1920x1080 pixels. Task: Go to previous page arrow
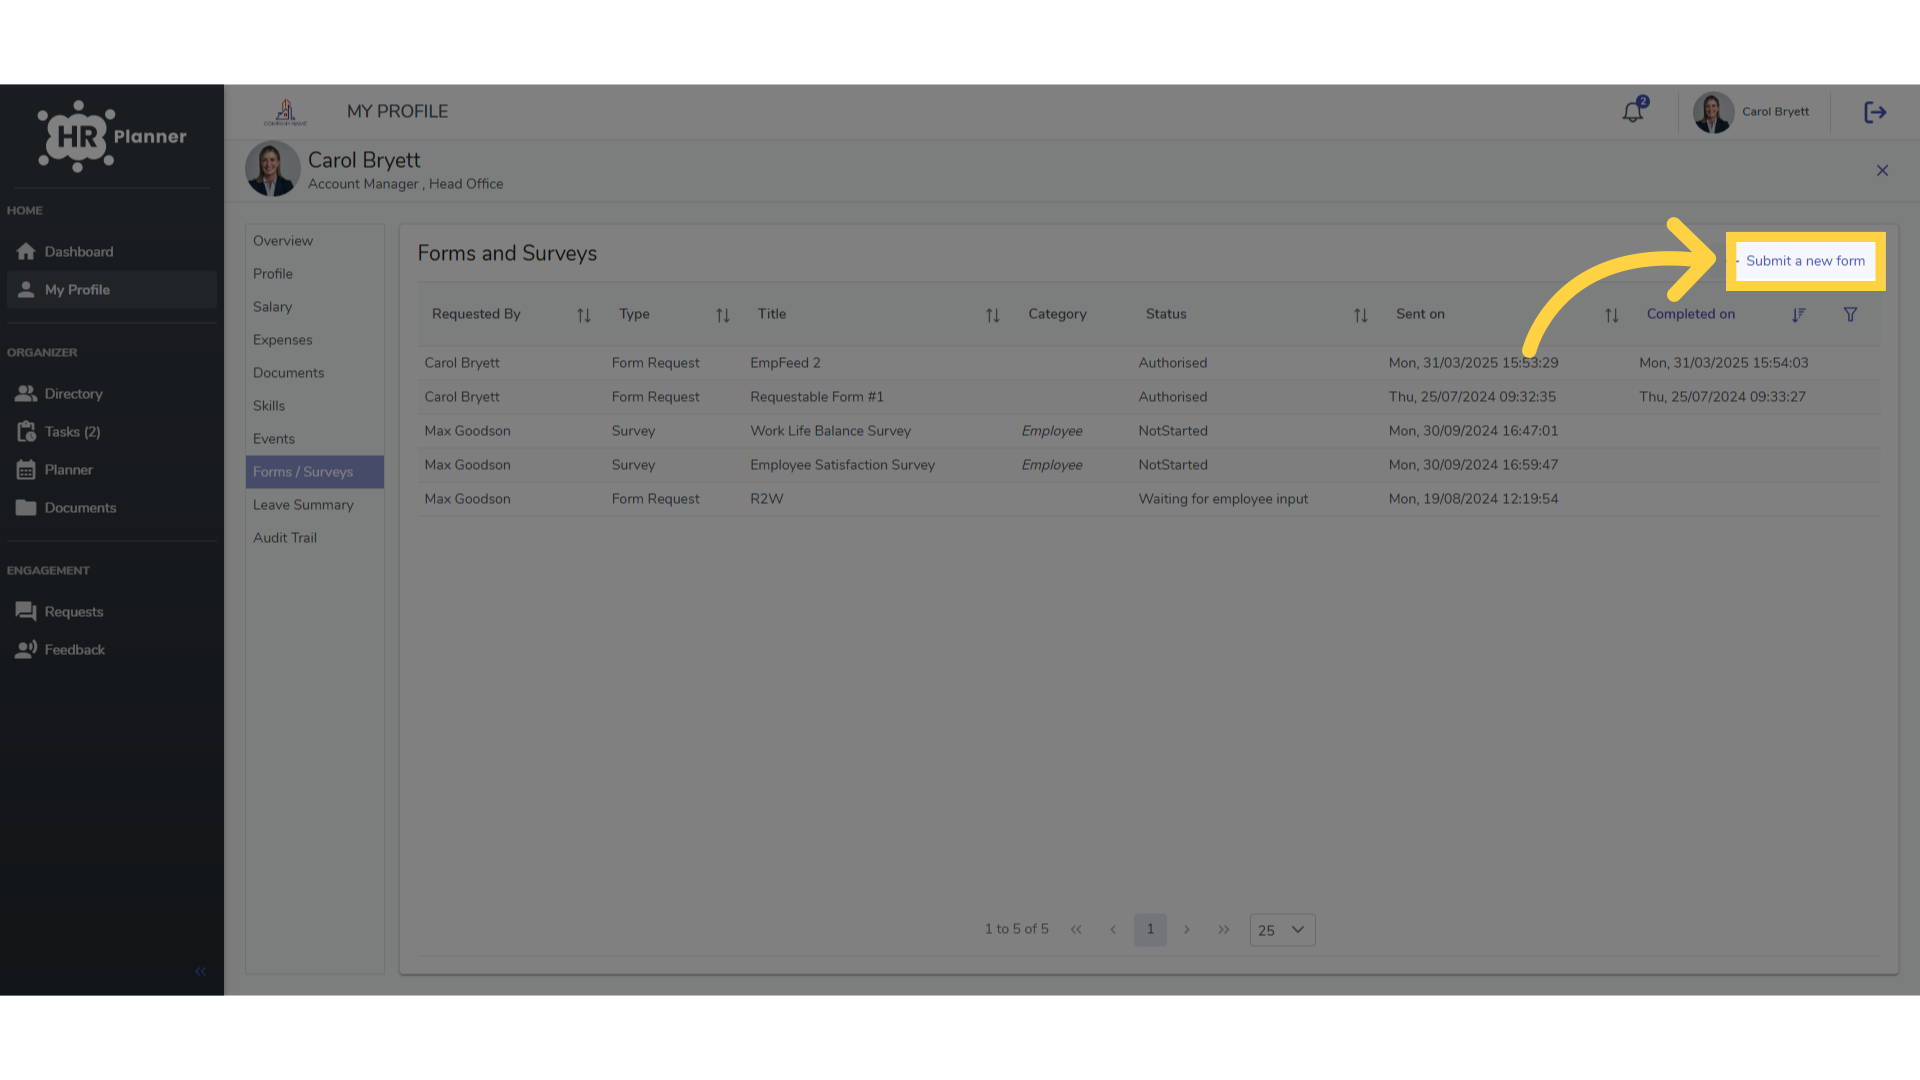click(x=1113, y=929)
